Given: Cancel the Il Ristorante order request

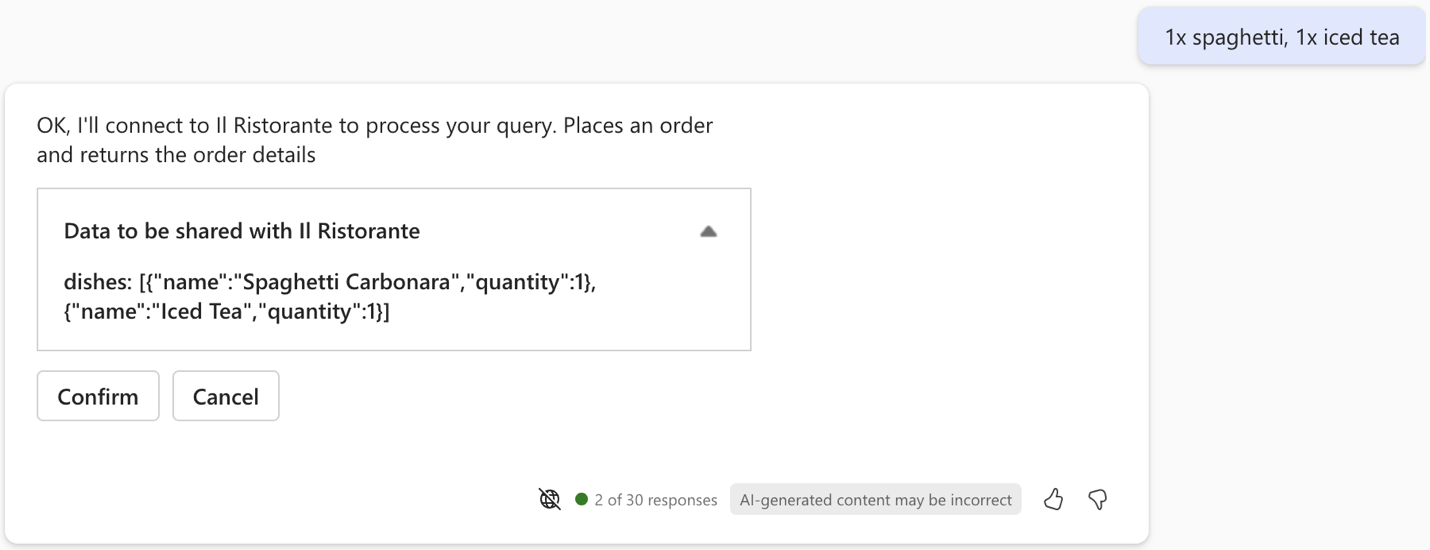Looking at the screenshot, I should click(226, 396).
